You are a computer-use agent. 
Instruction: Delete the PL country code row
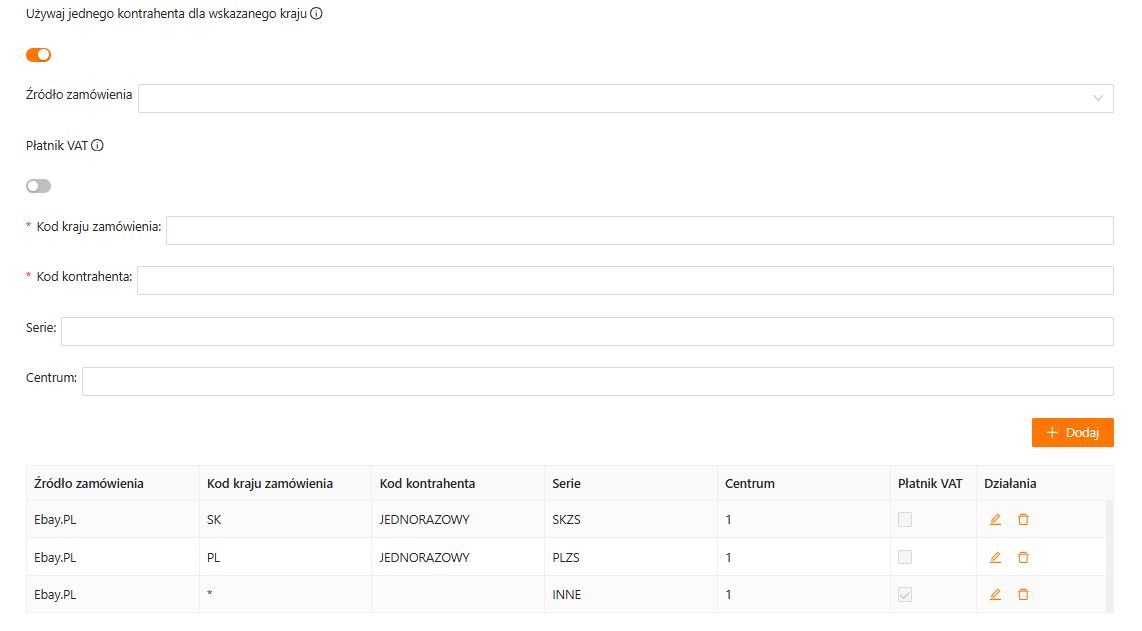click(1023, 557)
